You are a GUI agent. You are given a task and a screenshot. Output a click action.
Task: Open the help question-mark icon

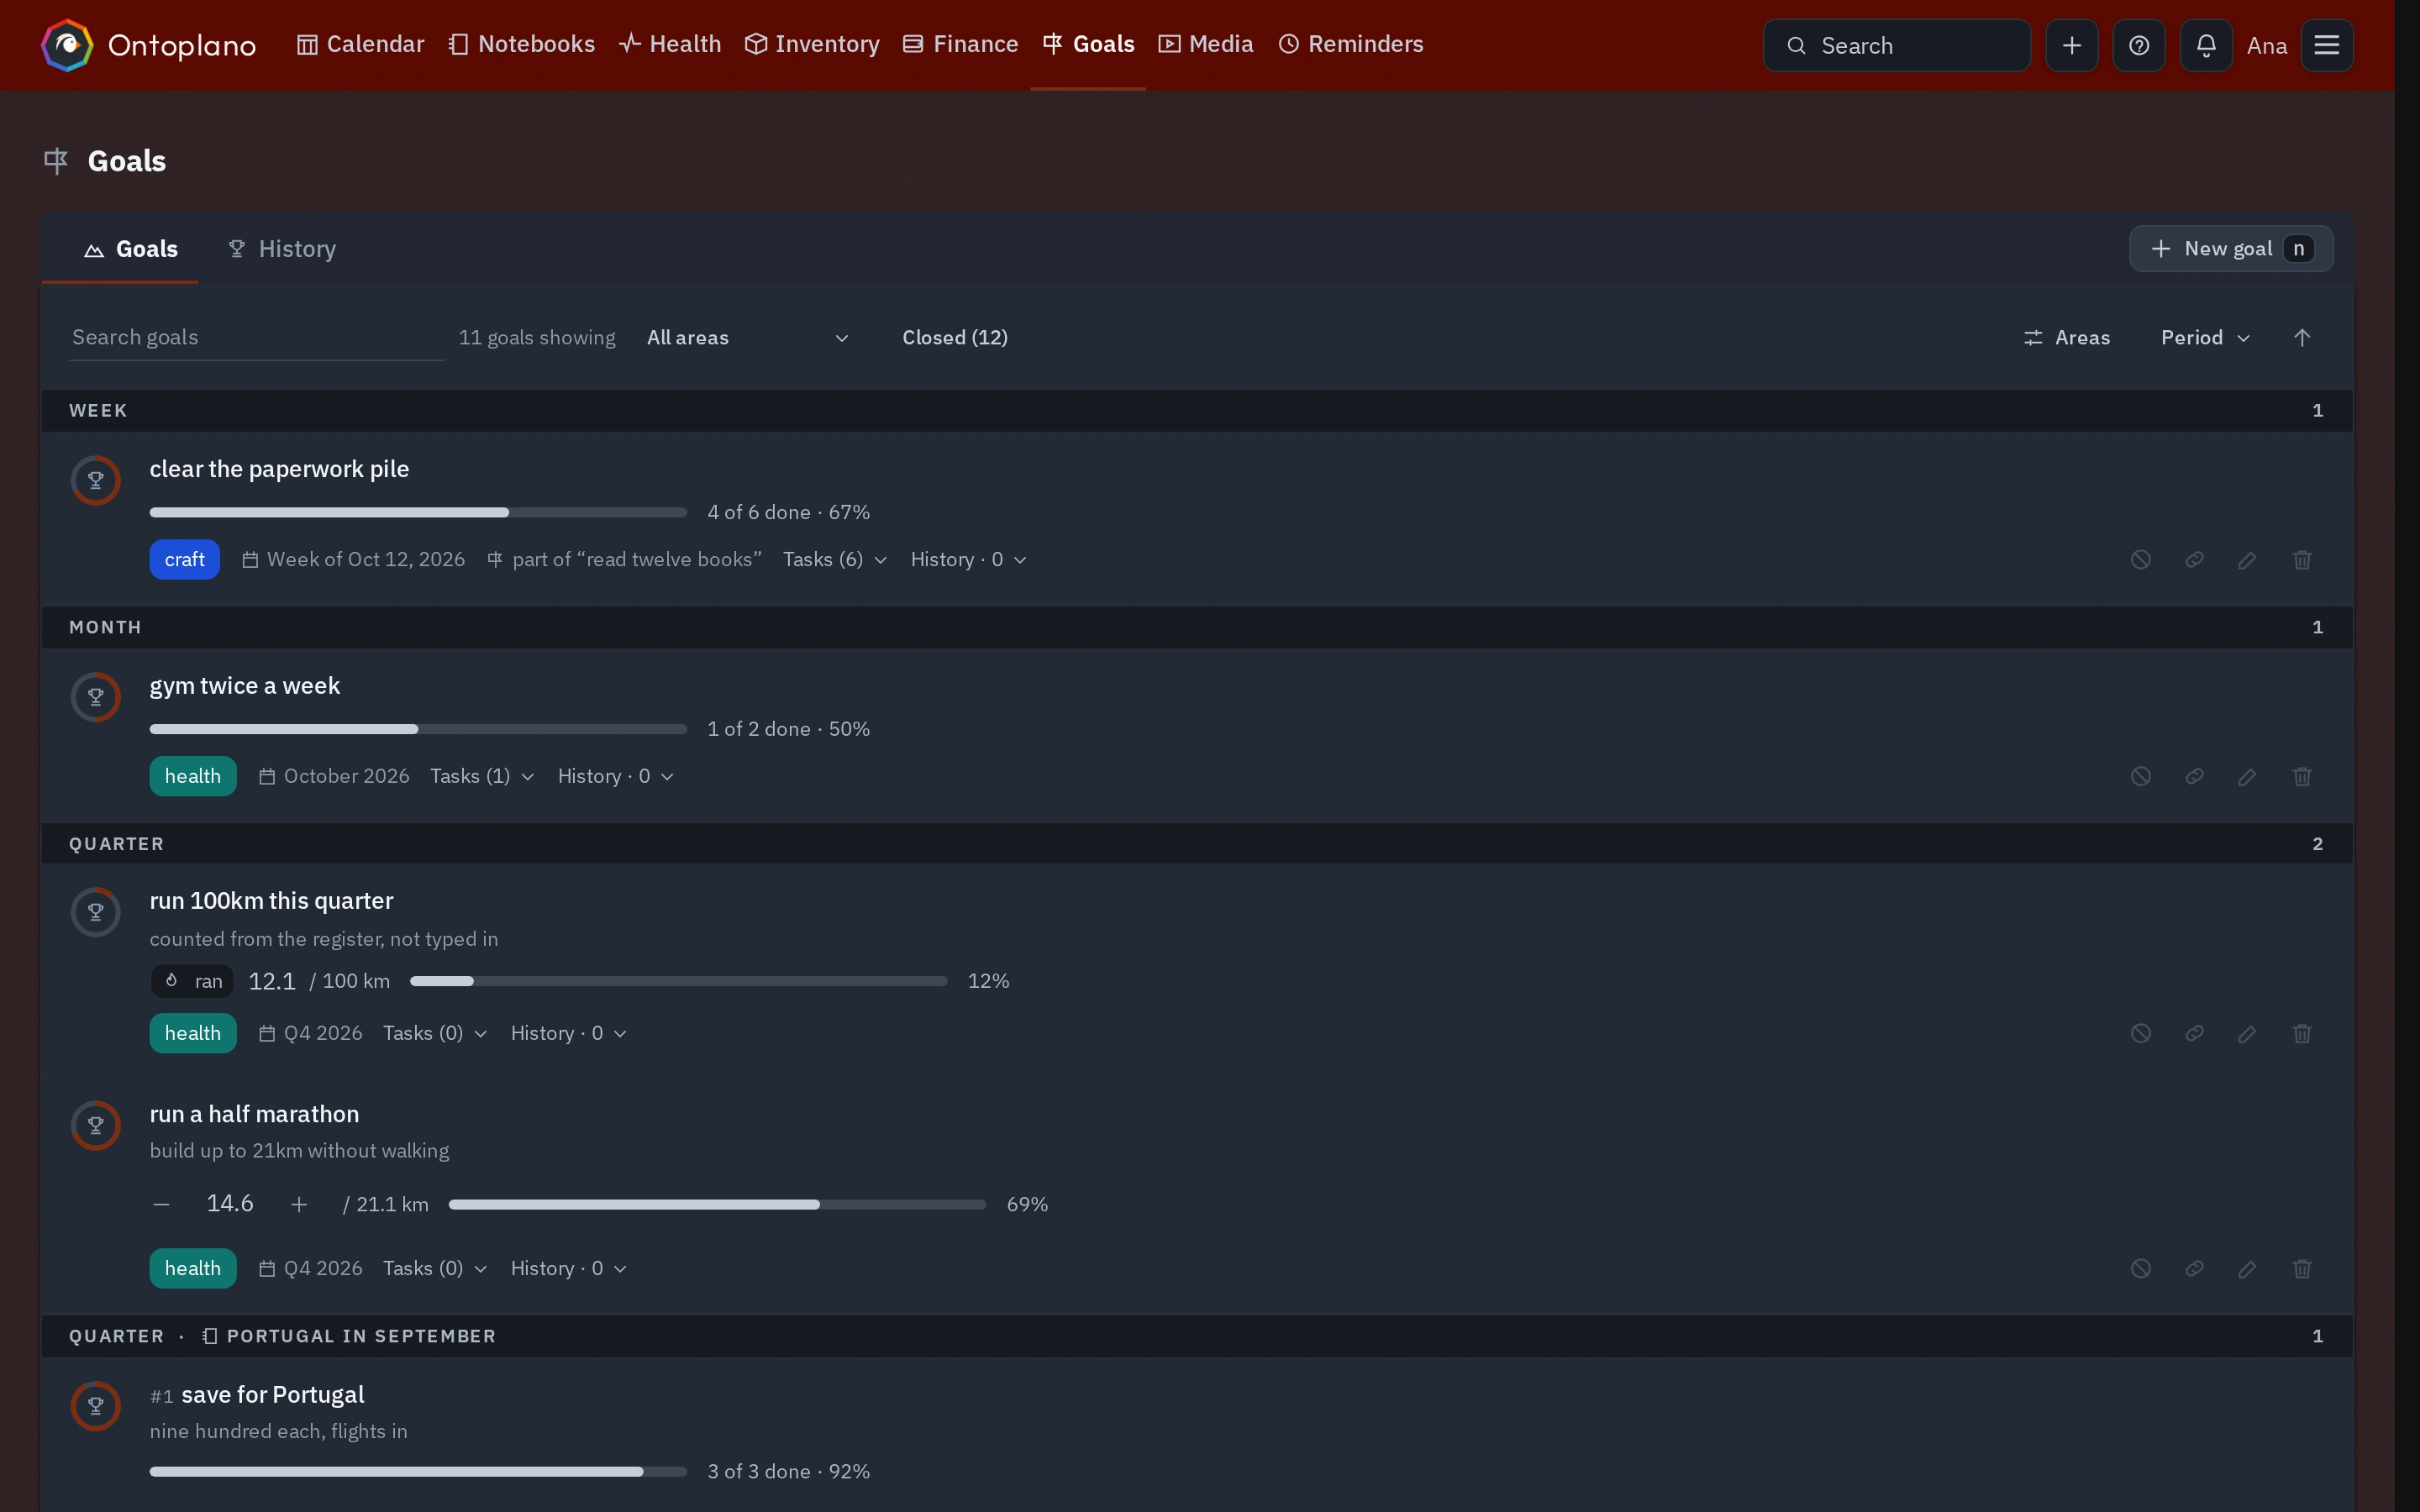tap(2138, 45)
